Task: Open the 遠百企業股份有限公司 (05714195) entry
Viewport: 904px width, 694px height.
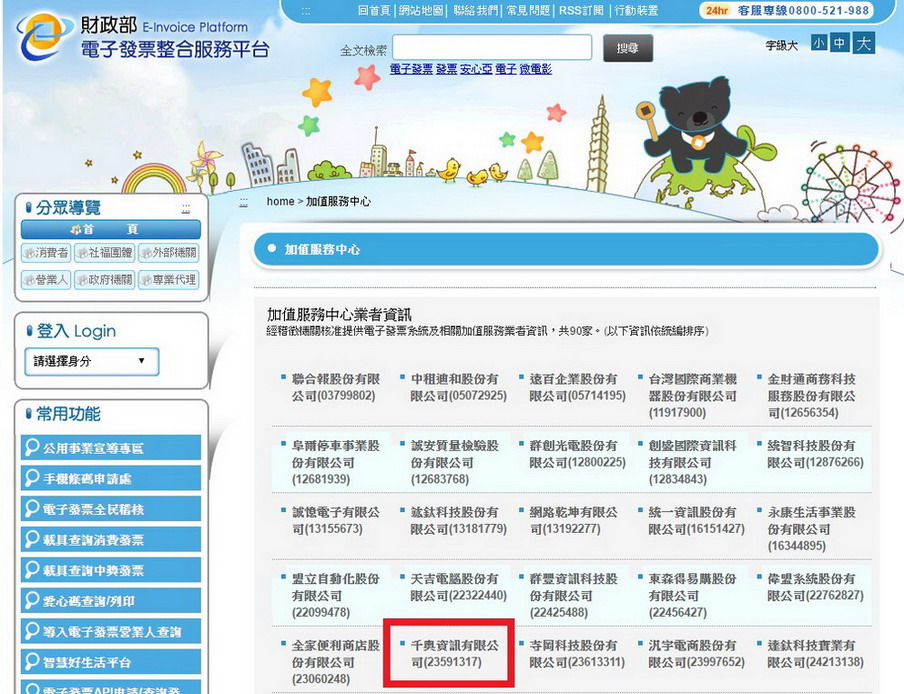Action: click(x=577, y=387)
